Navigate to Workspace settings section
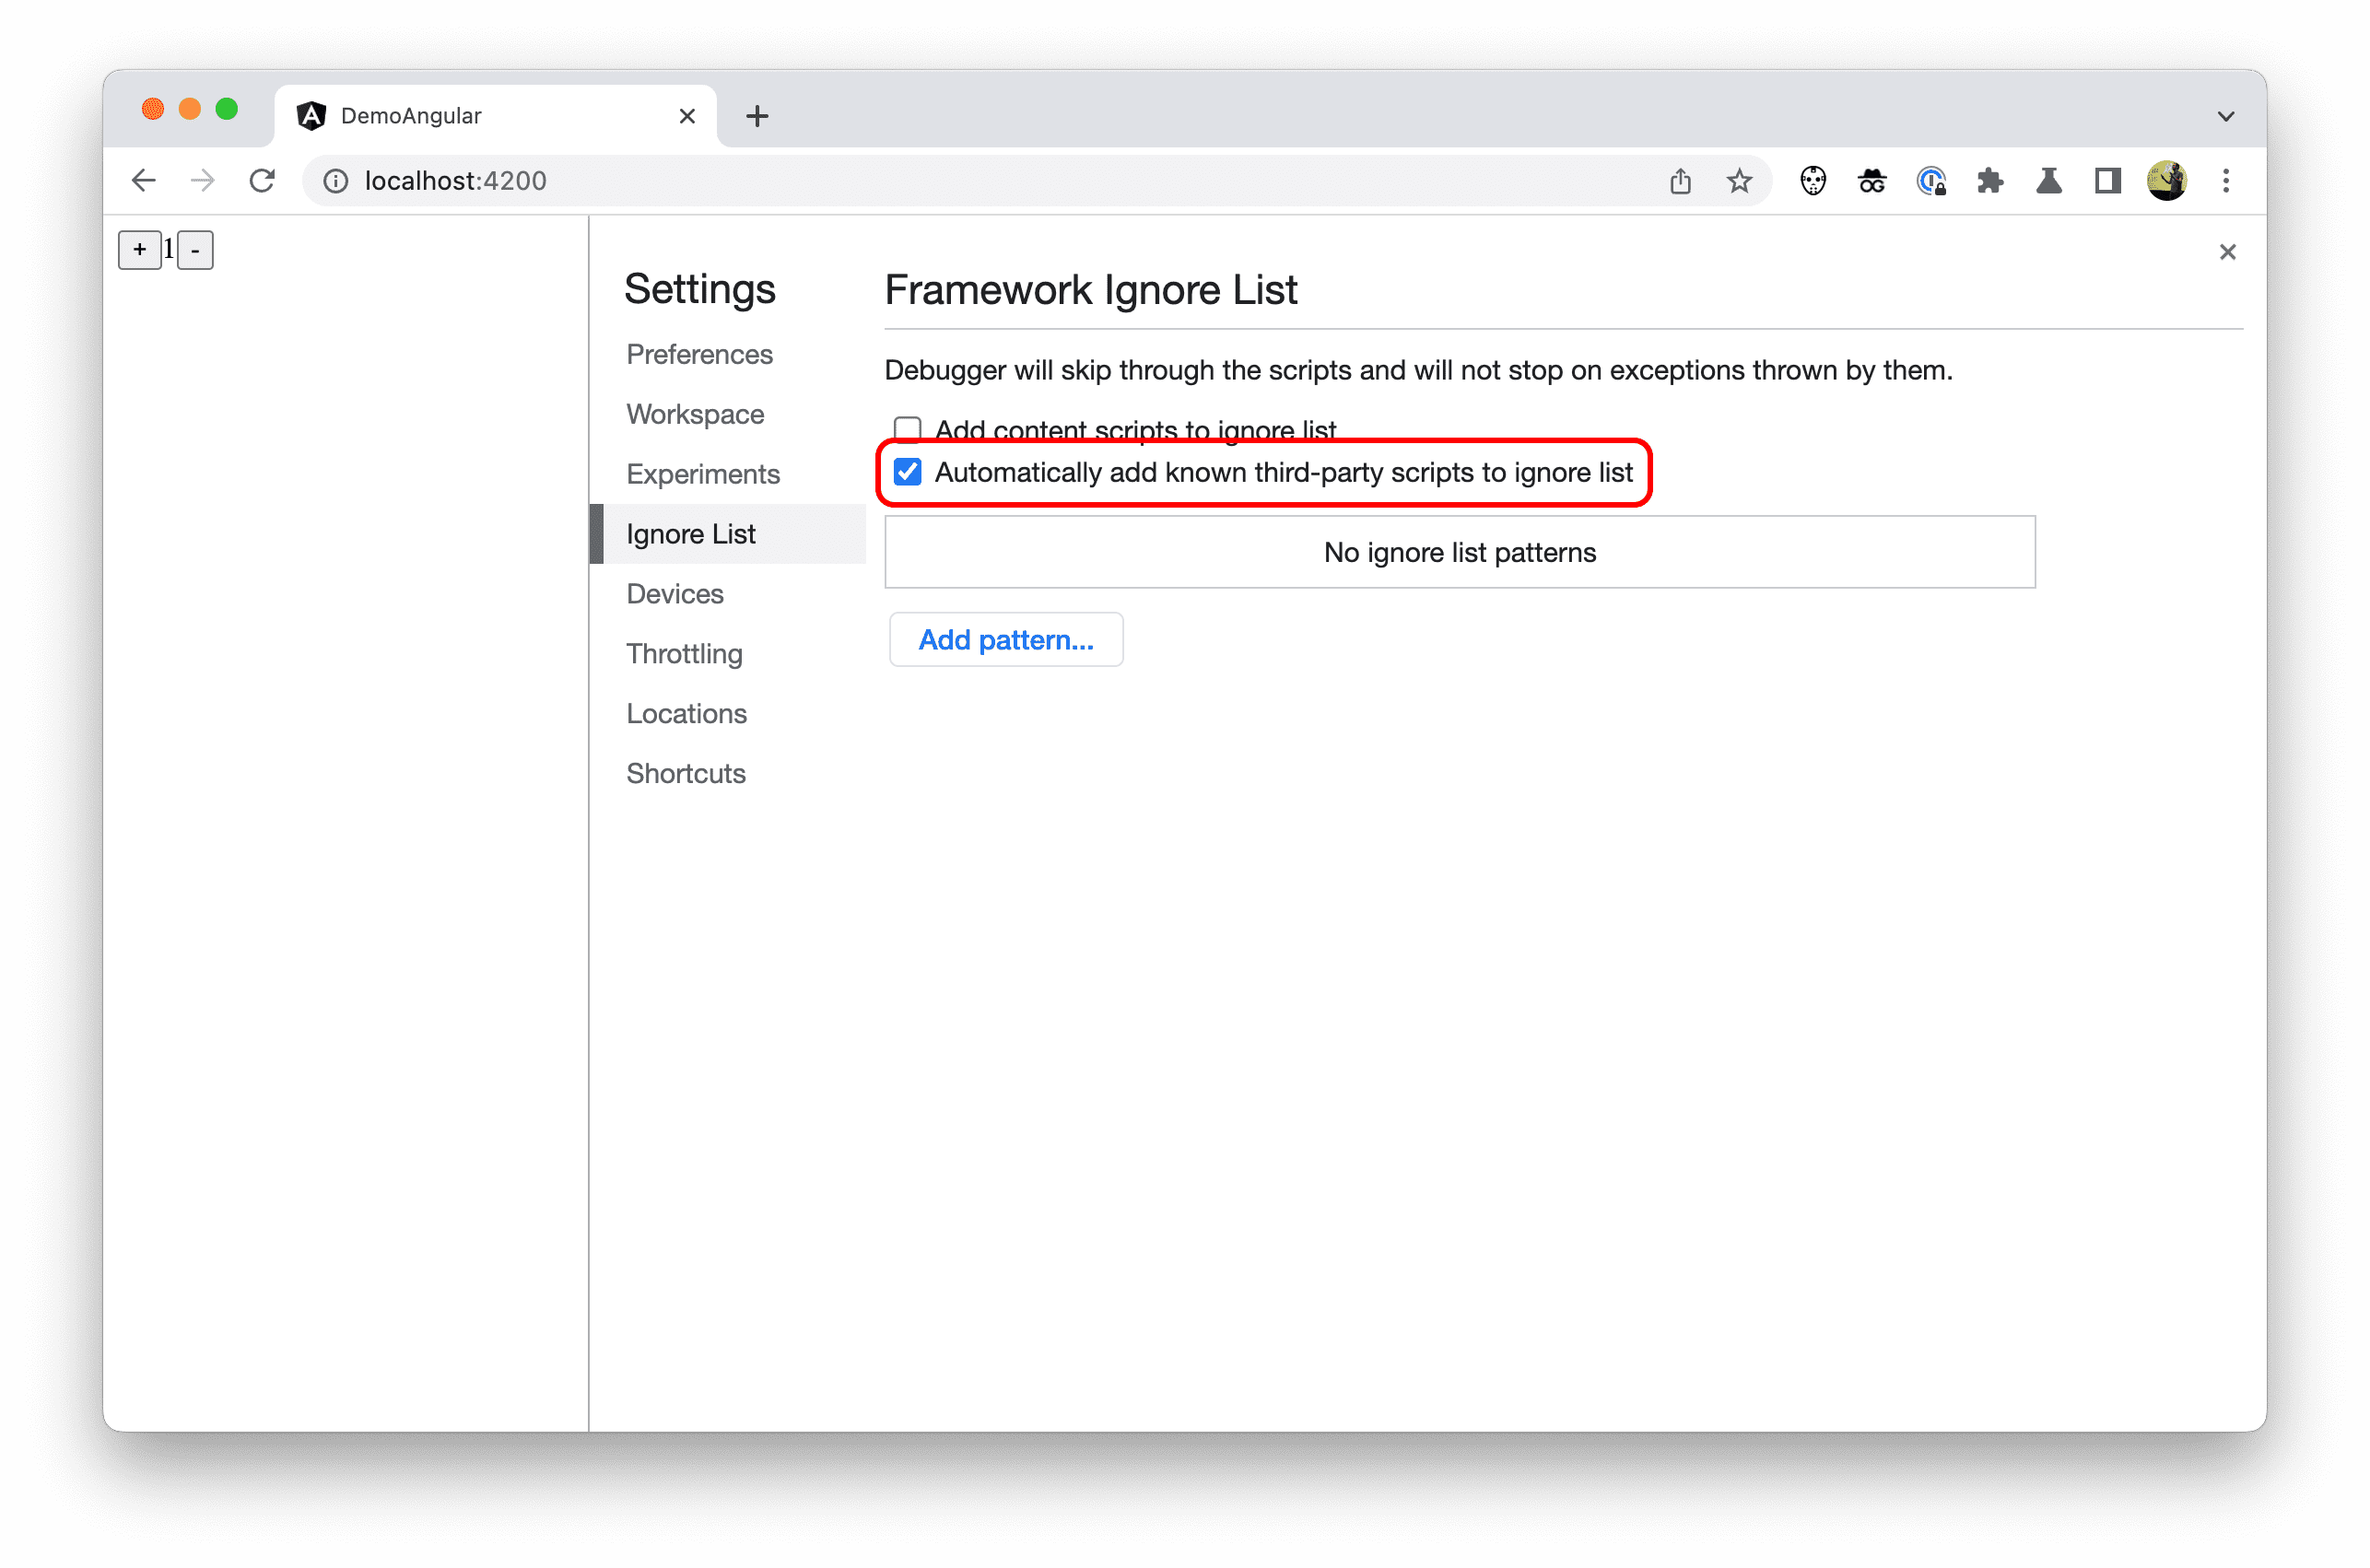Viewport: 2370px width, 1568px height. (695, 413)
